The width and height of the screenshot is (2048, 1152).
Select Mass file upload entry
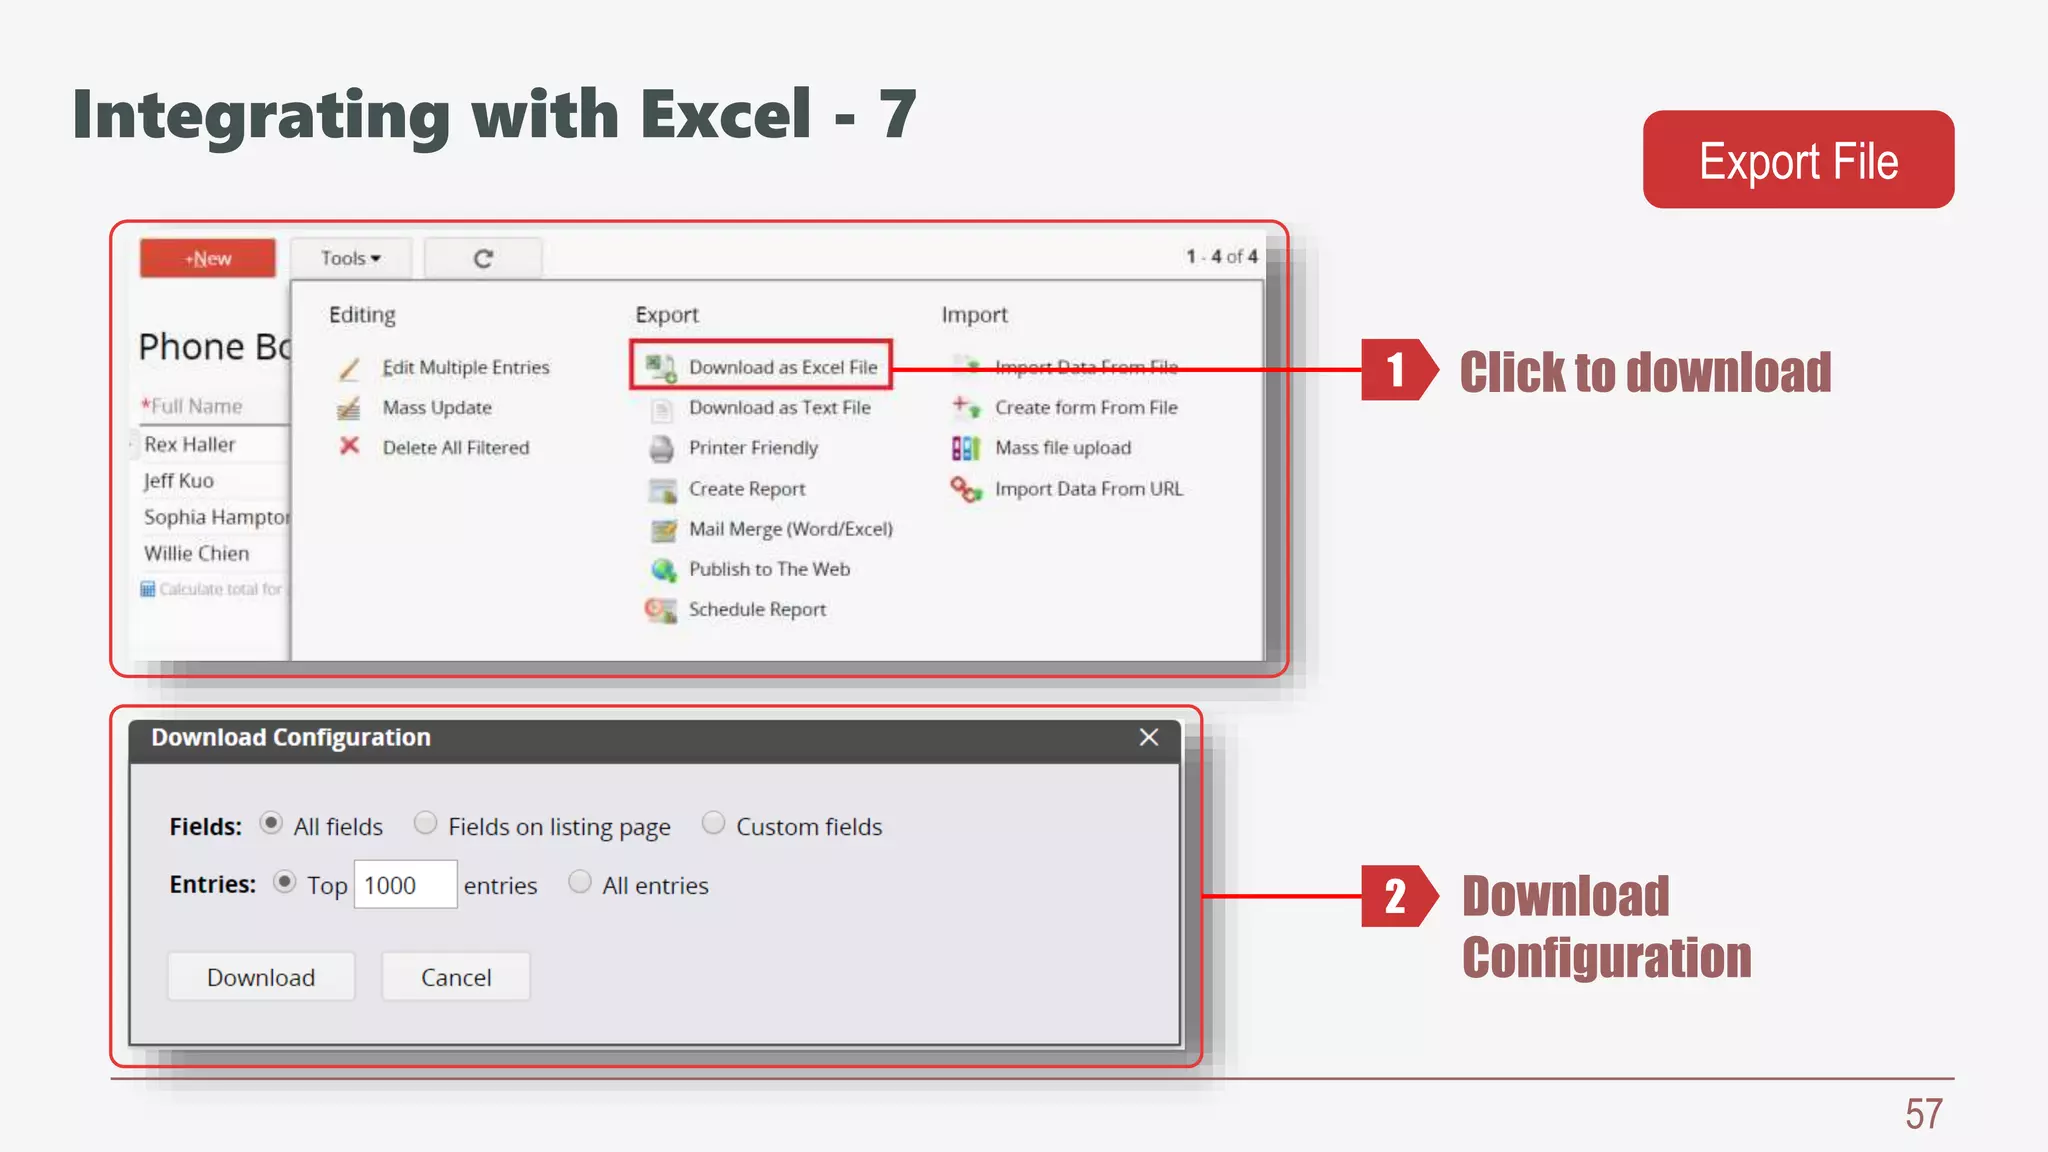[x=1063, y=448]
